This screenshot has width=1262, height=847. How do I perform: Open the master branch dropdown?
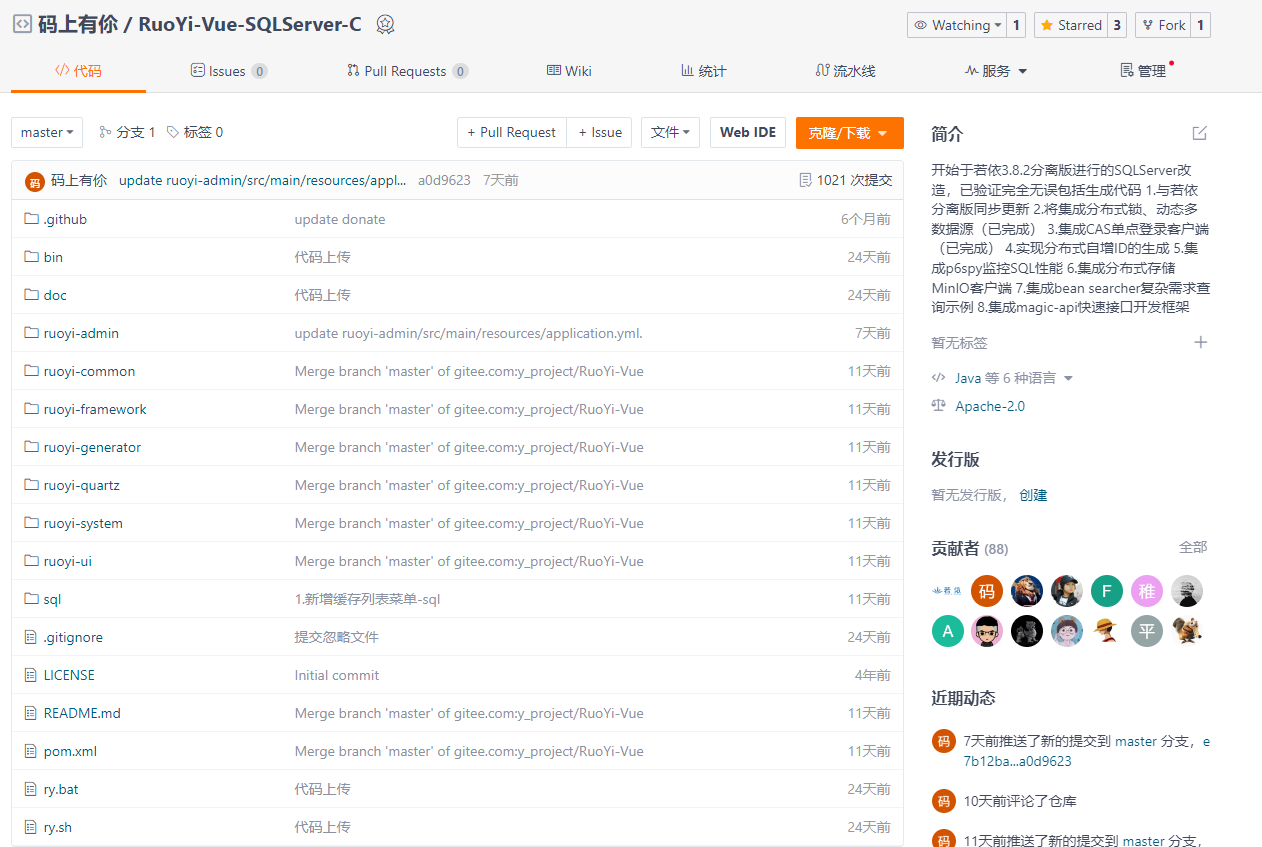(x=46, y=132)
